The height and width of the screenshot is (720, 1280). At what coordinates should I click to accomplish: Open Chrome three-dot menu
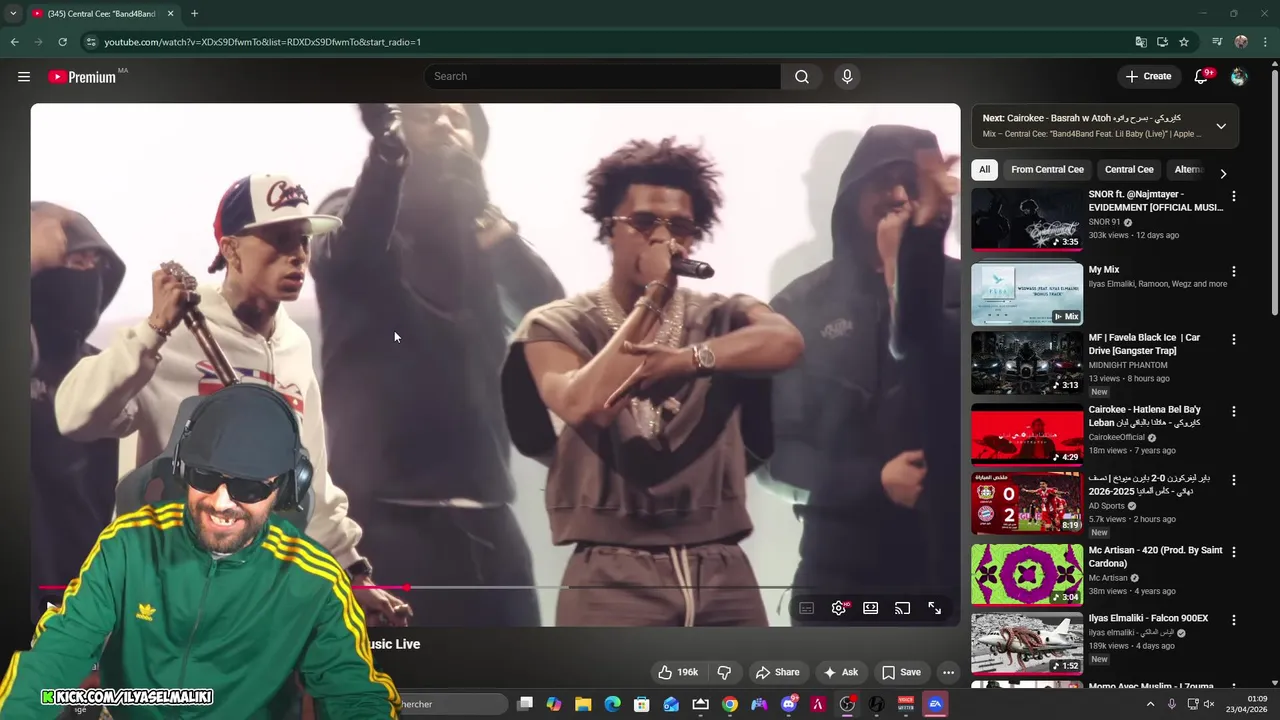tap(1265, 42)
